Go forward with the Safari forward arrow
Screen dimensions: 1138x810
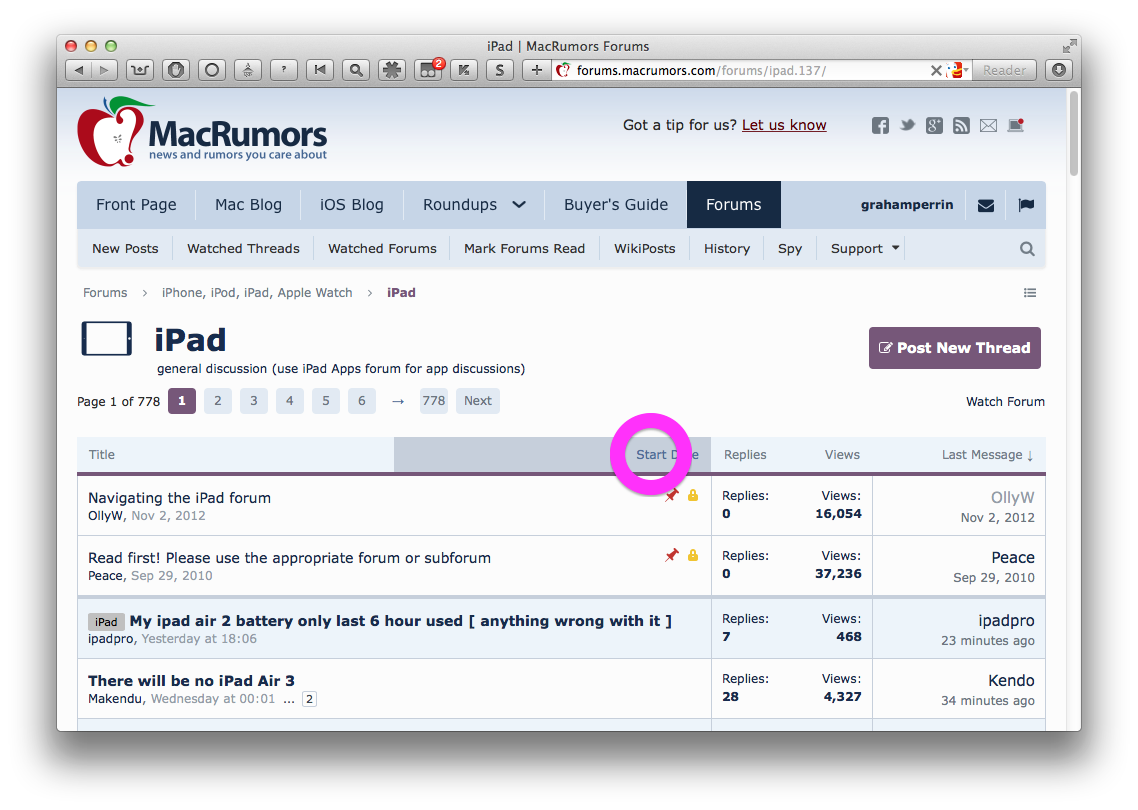(x=104, y=70)
